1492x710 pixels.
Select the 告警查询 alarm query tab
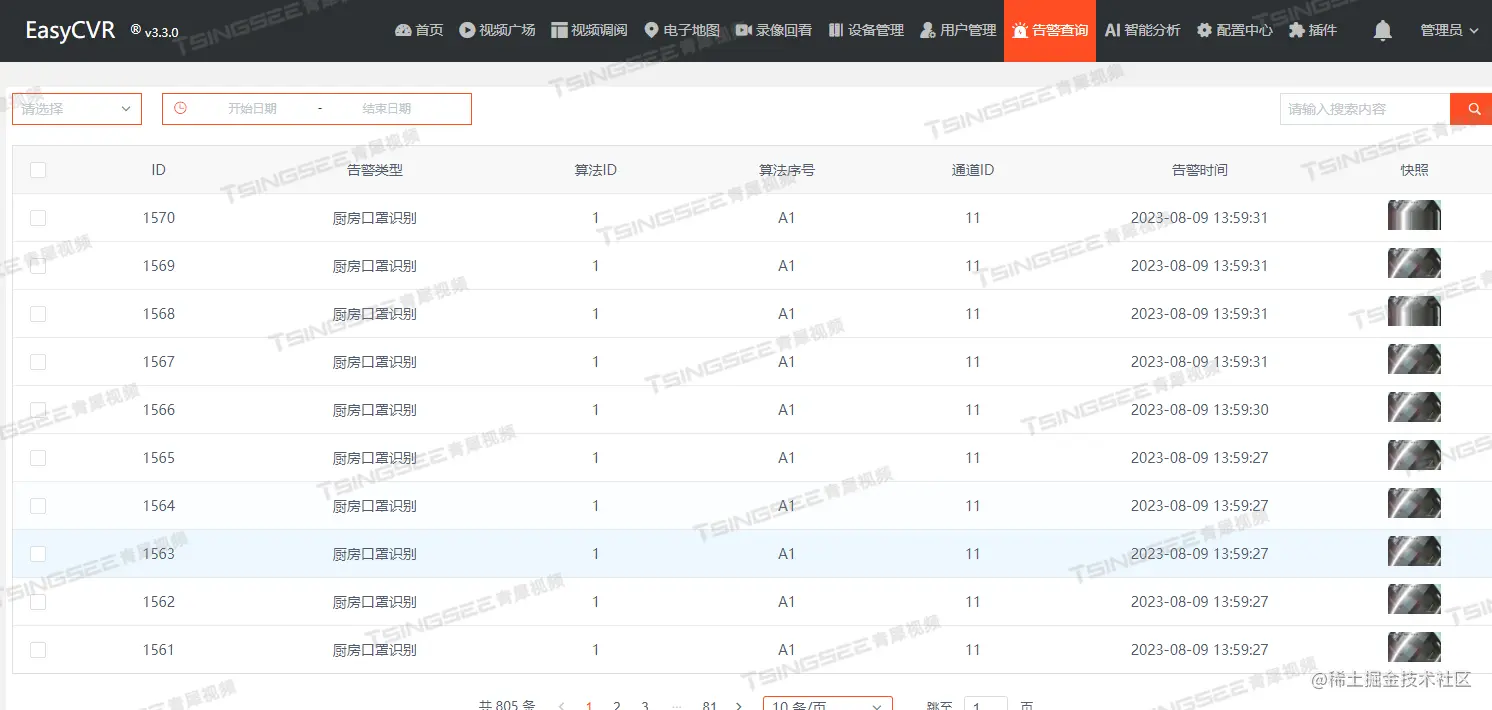(x=1050, y=31)
